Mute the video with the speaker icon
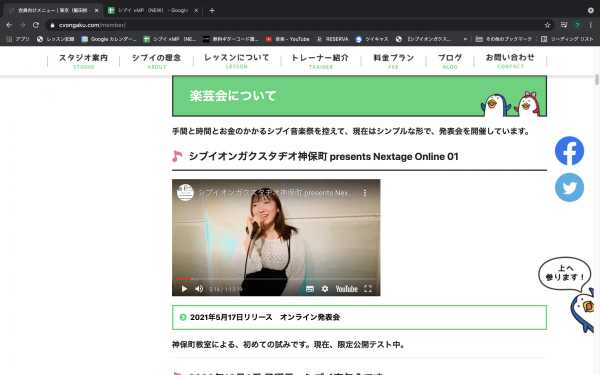 (199, 289)
